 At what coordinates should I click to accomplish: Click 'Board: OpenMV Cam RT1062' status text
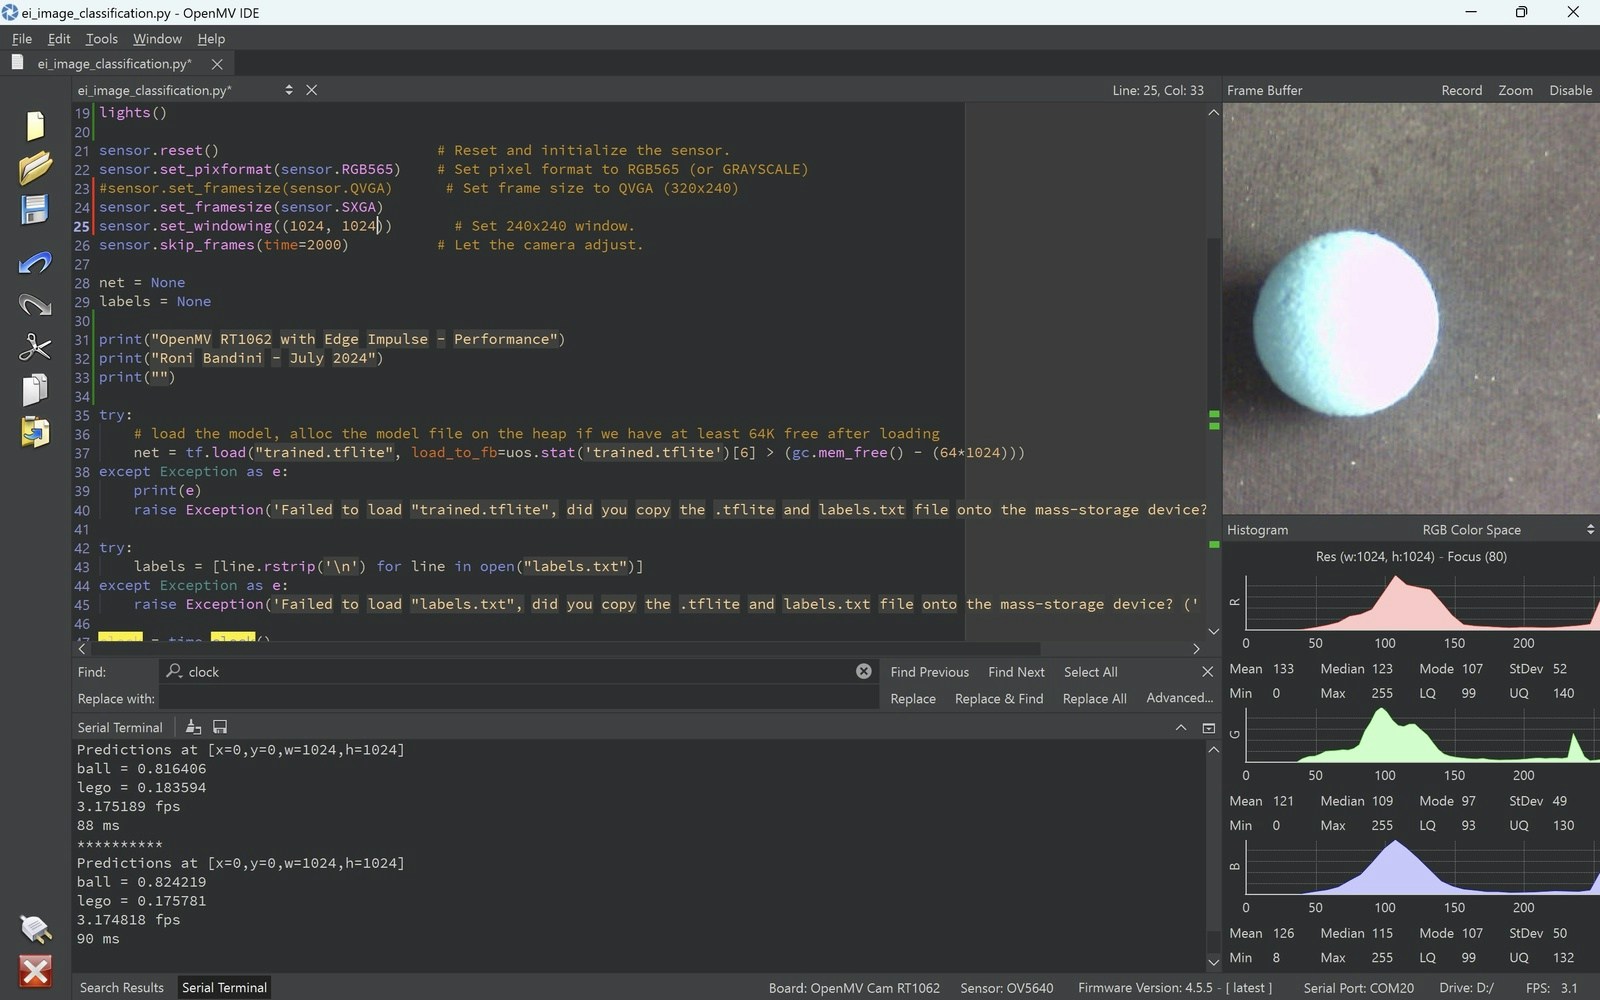tap(854, 988)
